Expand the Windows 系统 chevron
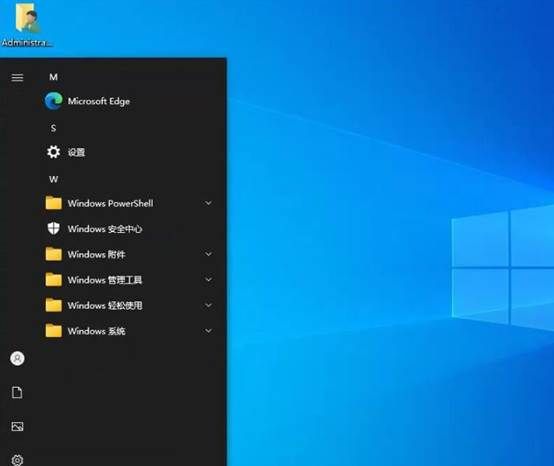The width and height of the screenshot is (554, 466). pyautogui.click(x=208, y=331)
